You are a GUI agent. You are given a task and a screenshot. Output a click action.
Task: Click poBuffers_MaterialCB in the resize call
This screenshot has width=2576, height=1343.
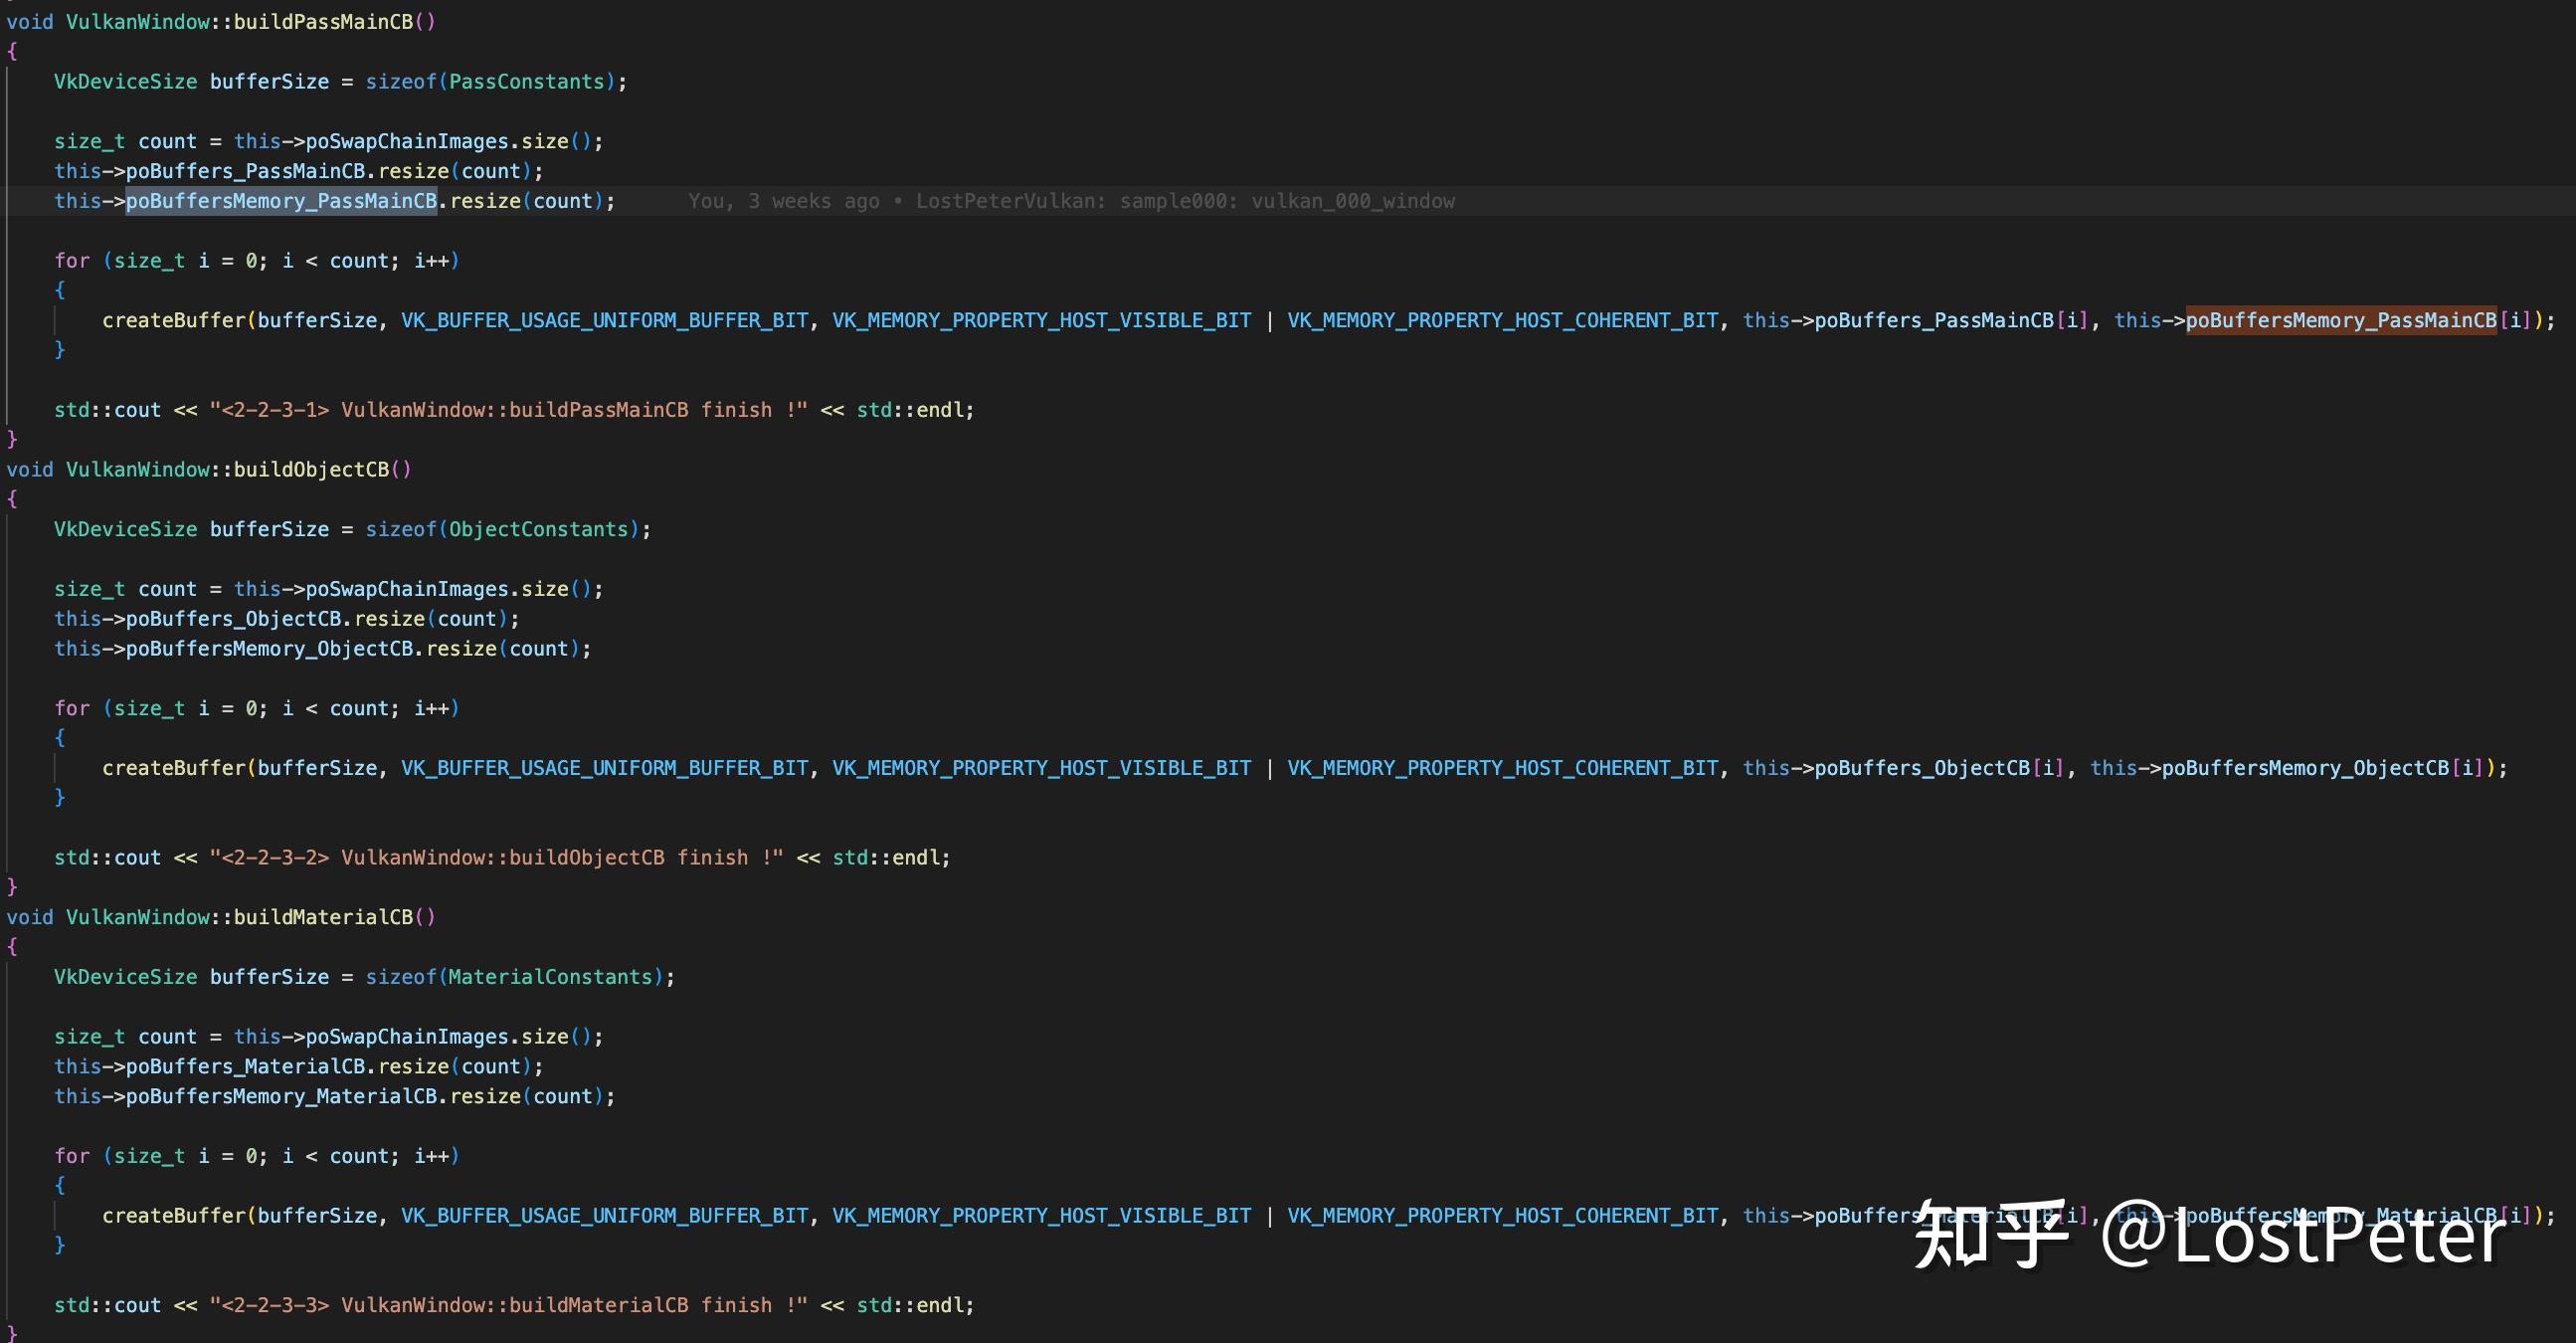tap(245, 1067)
